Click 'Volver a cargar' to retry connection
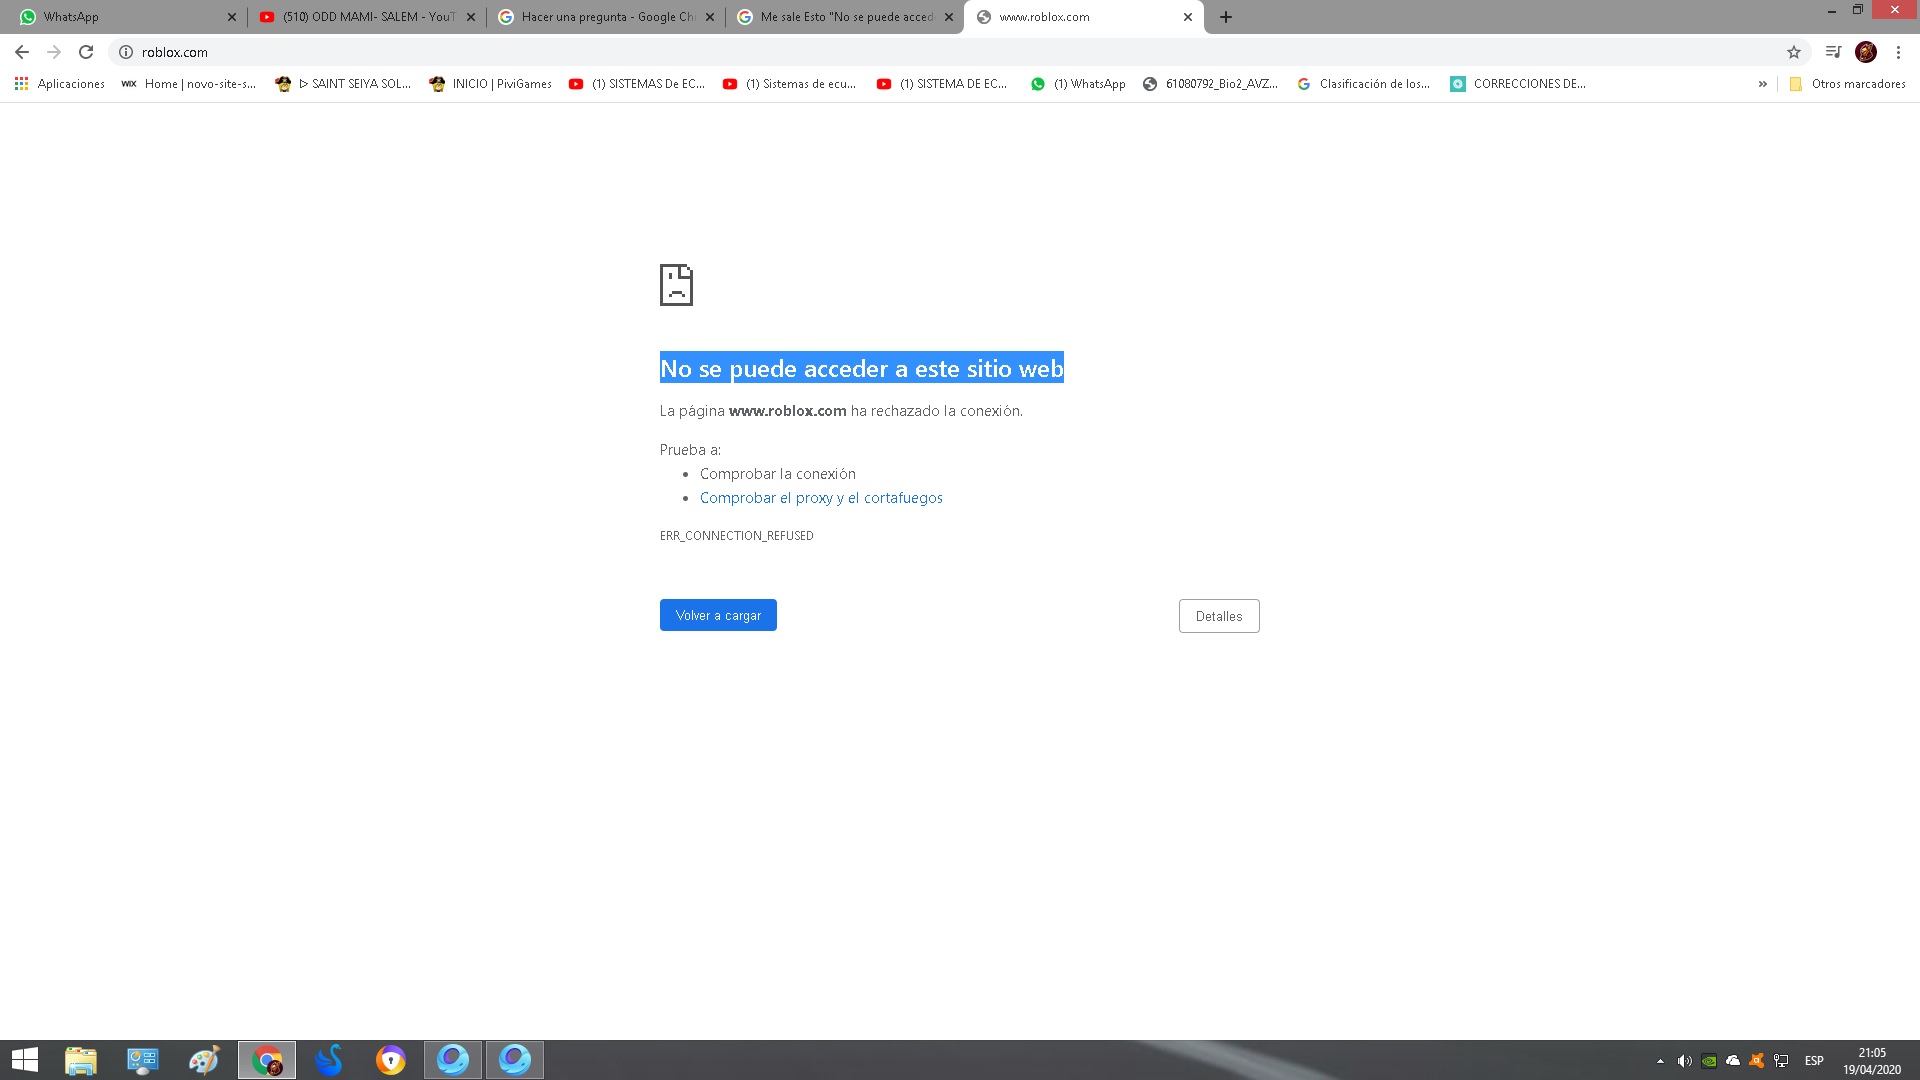The height and width of the screenshot is (1080, 1920). (x=717, y=615)
